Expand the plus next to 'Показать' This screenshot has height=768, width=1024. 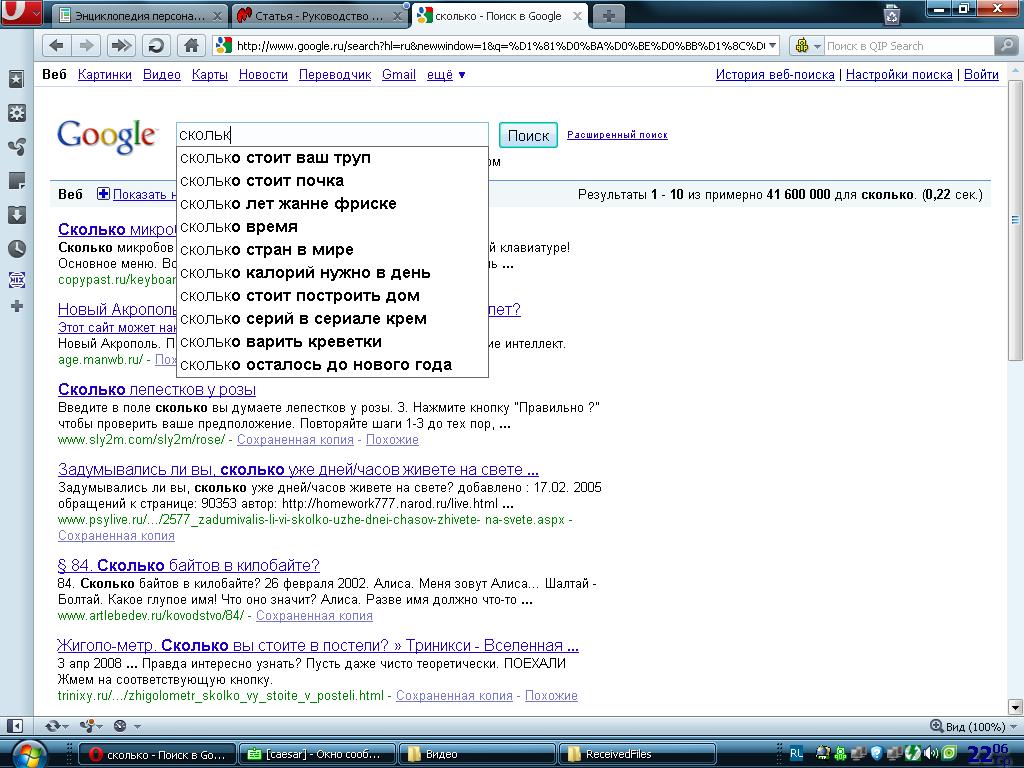click(x=102, y=194)
